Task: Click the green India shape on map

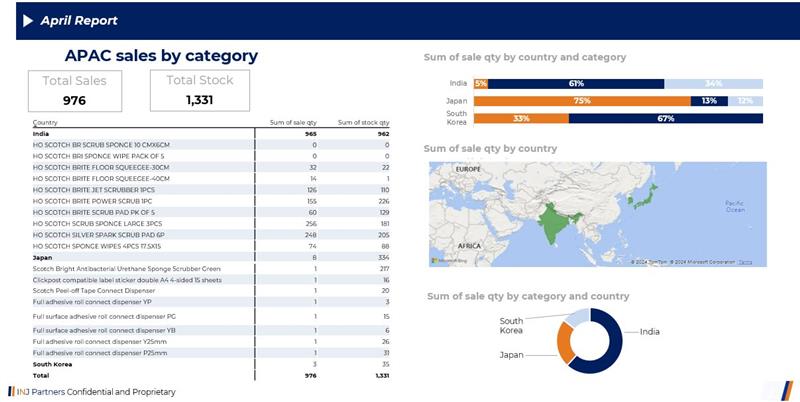Action: click(x=553, y=223)
